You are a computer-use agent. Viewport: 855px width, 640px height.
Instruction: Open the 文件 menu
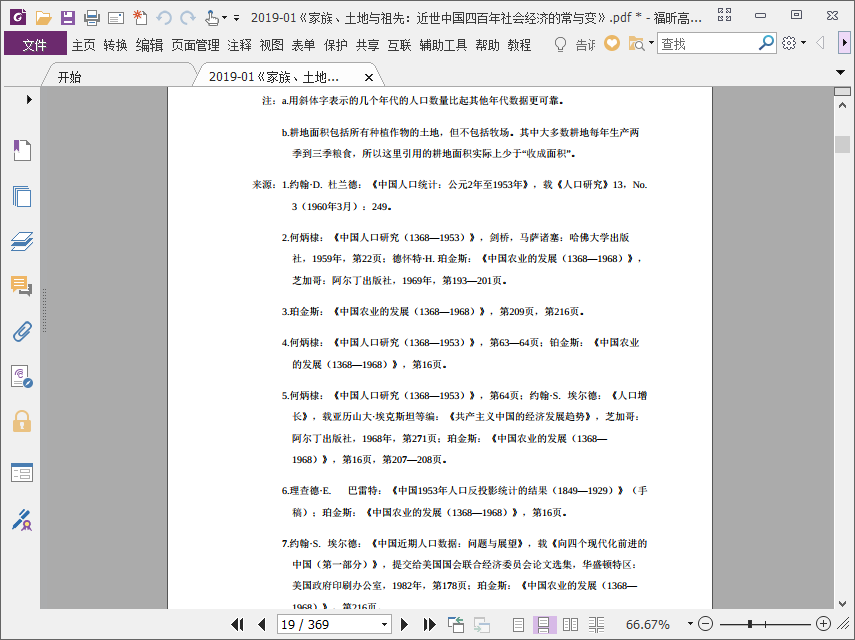[x=35, y=44]
